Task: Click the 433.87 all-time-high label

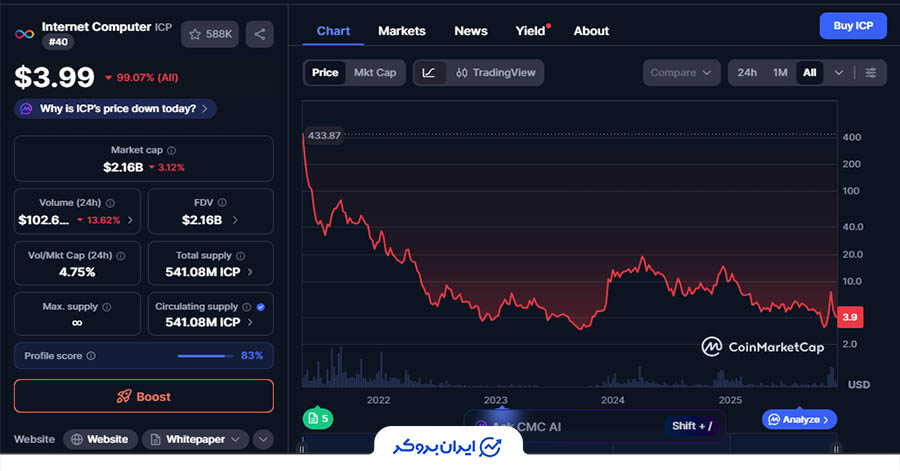Action: tap(324, 136)
